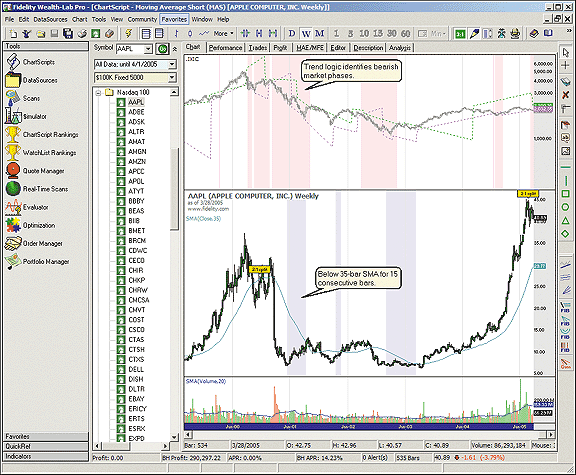Select the pointer tool in drawing toolbar
The width and height of the screenshot is (576, 475).
pos(566,53)
